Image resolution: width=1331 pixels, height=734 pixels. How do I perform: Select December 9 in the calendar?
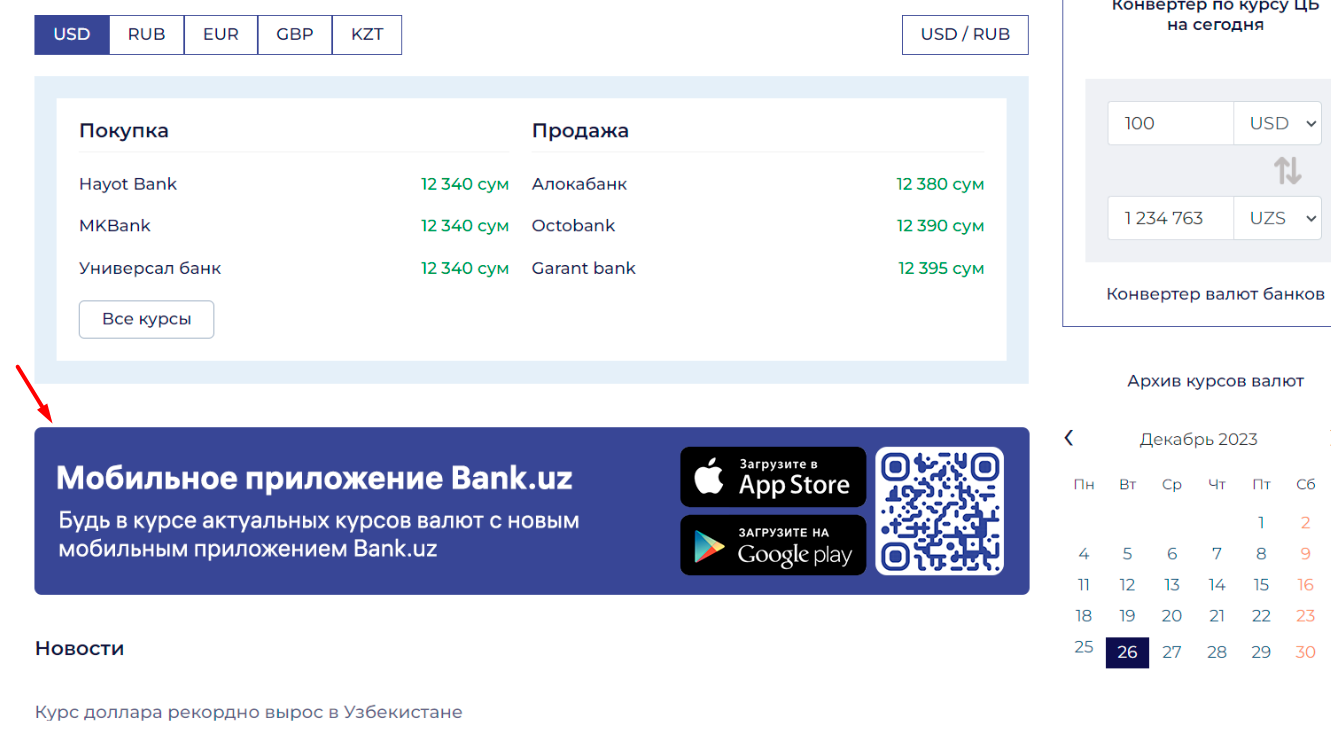click(1305, 554)
